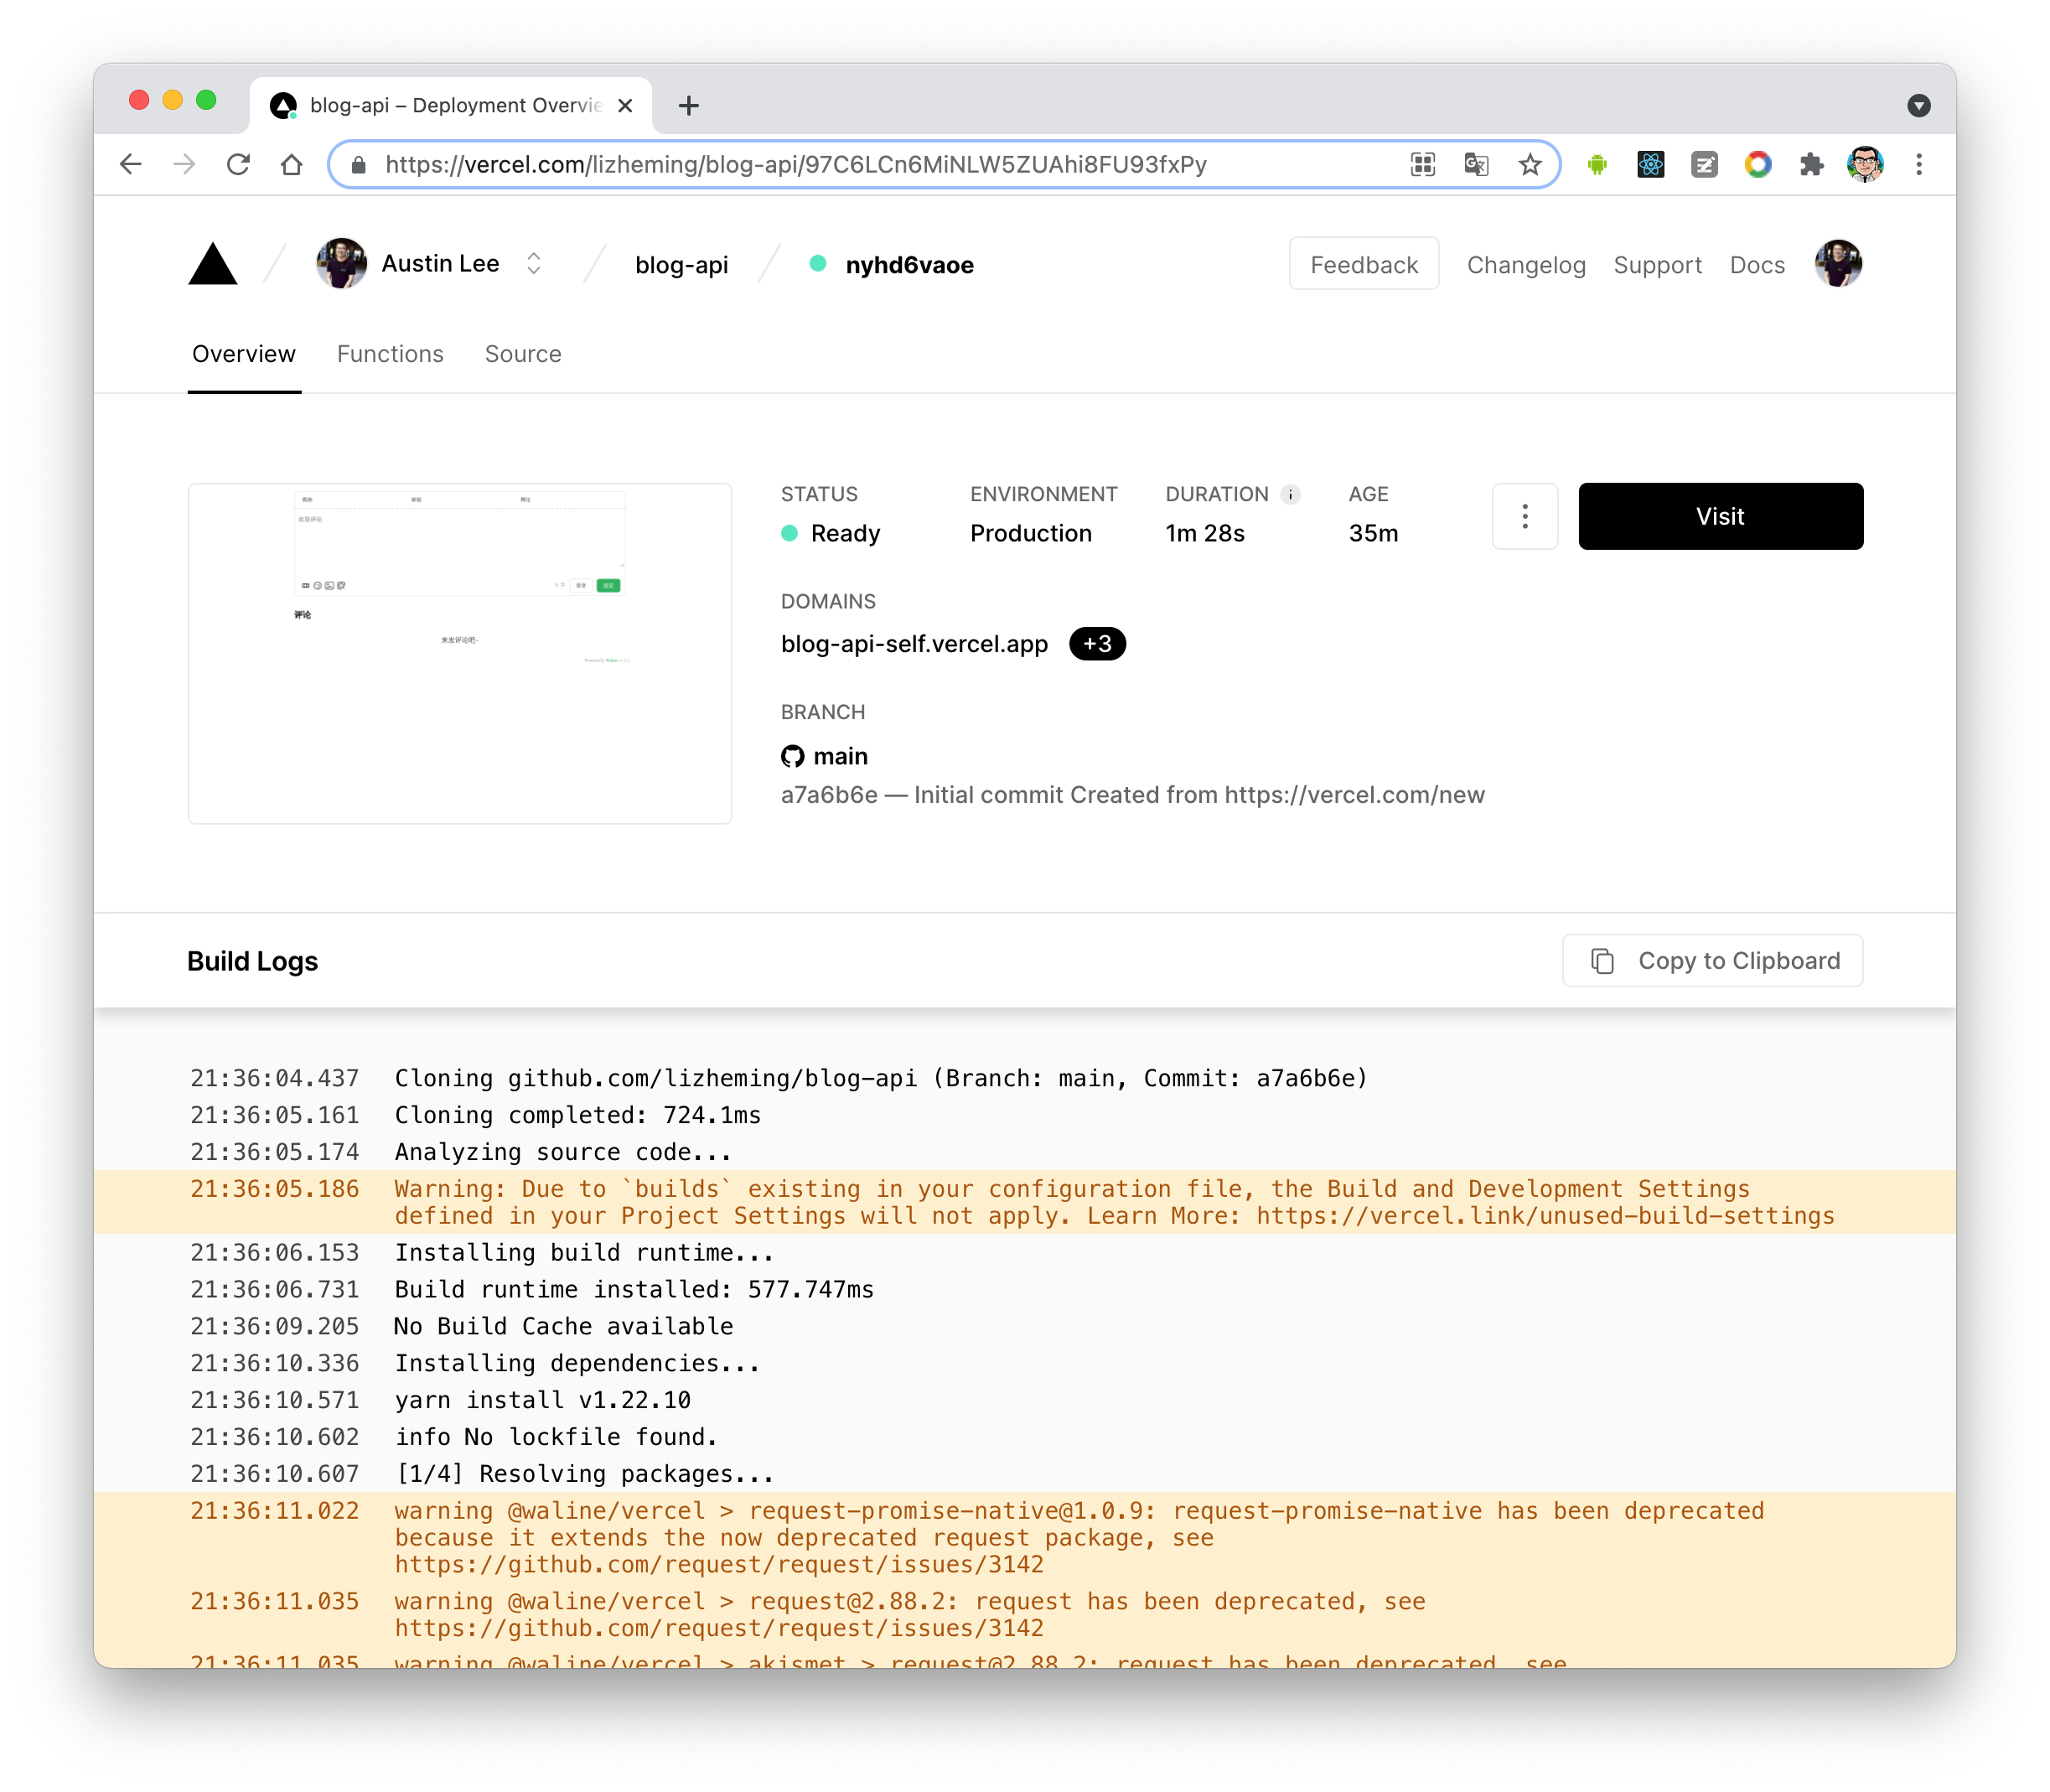Click the duration info icon
Image resolution: width=2050 pixels, height=1792 pixels.
click(1291, 494)
